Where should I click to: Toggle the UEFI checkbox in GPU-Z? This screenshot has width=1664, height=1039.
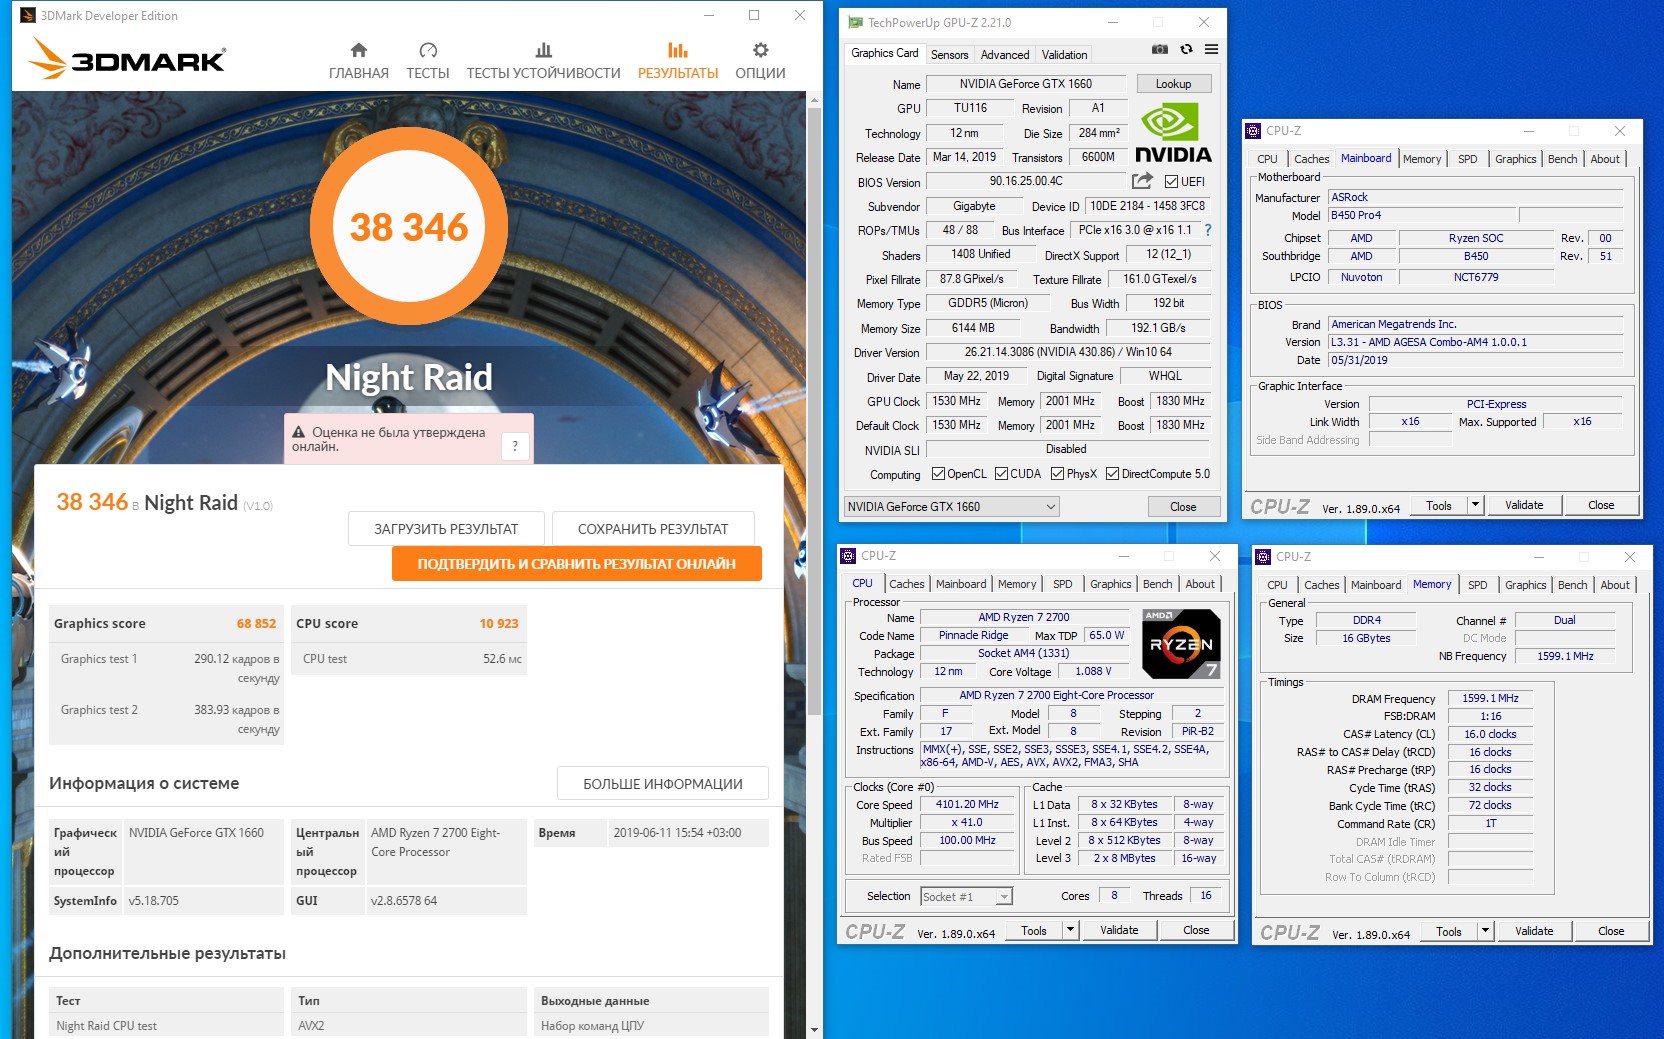tap(1171, 182)
